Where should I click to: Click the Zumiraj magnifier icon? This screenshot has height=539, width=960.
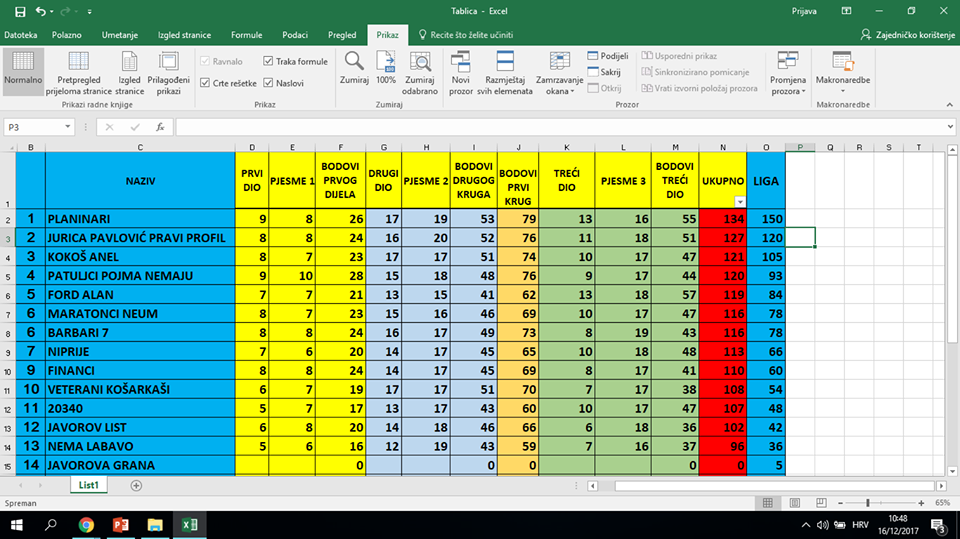[354, 64]
